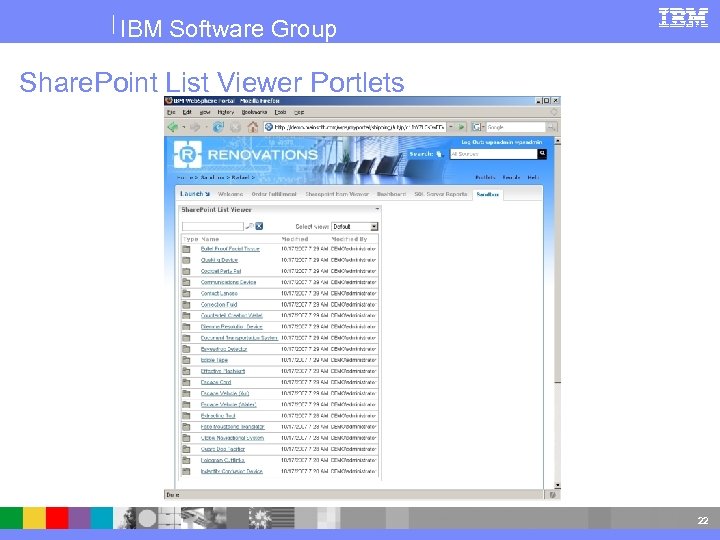The width and height of the screenshot is (720, 540).
Task: Click the black search button beside All Sources
Action: [x=542, y=154]
